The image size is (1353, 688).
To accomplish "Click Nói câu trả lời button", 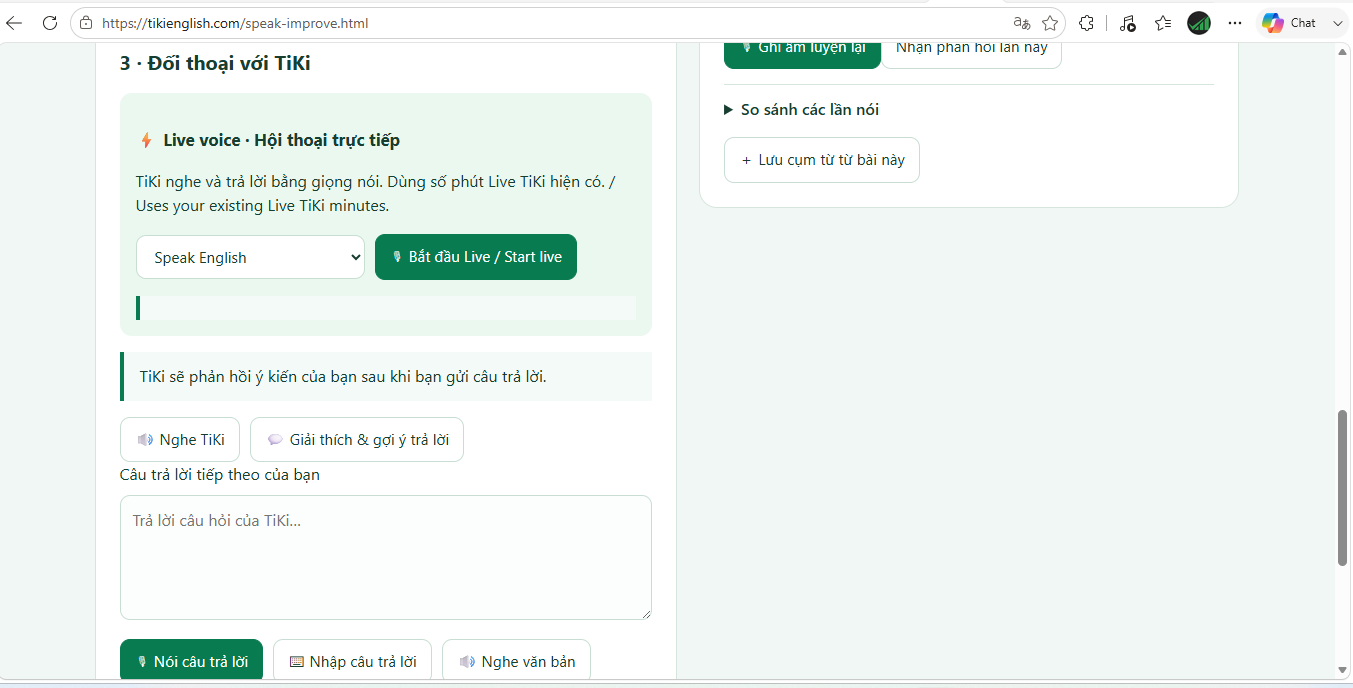I will click(191, 660).
